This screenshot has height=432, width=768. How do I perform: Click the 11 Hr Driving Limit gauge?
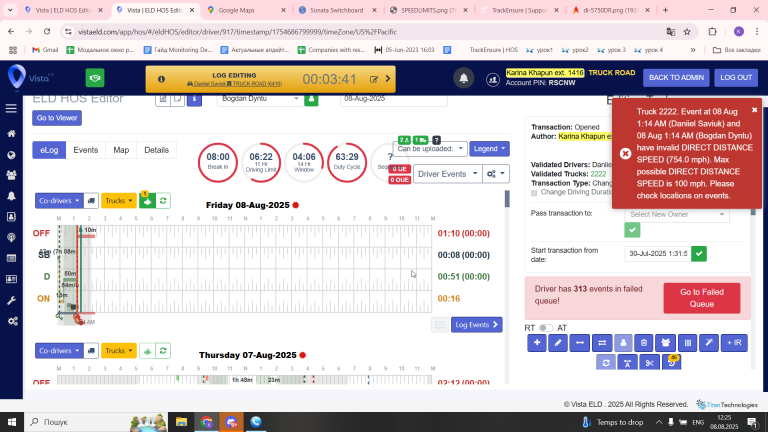coord(261,162)
